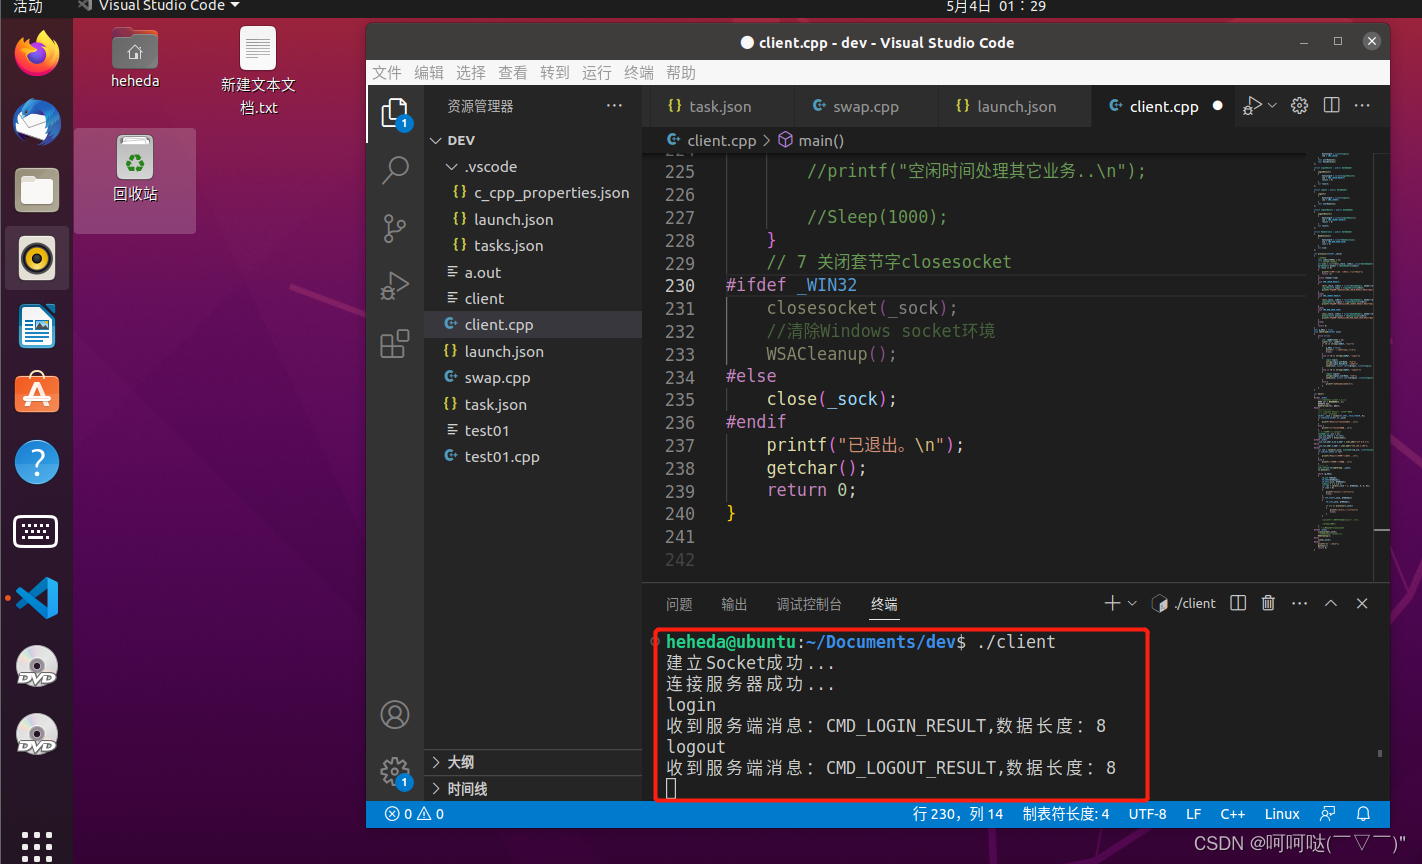Toggle maximize panel with the chevron icon
Screen dimensions: 1422x864
click(1330, 603)
